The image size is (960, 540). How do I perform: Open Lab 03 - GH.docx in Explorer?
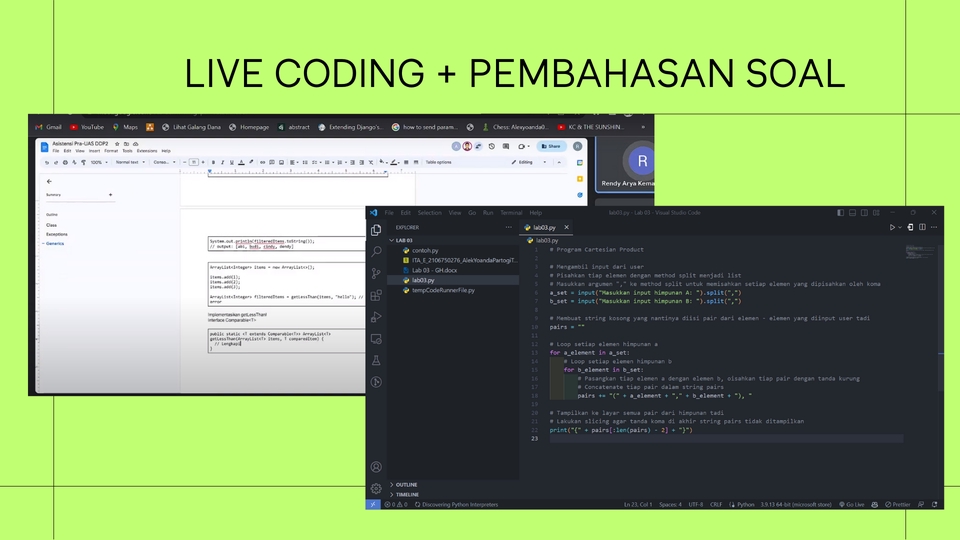pyautogui.click(x=453, y=270)
